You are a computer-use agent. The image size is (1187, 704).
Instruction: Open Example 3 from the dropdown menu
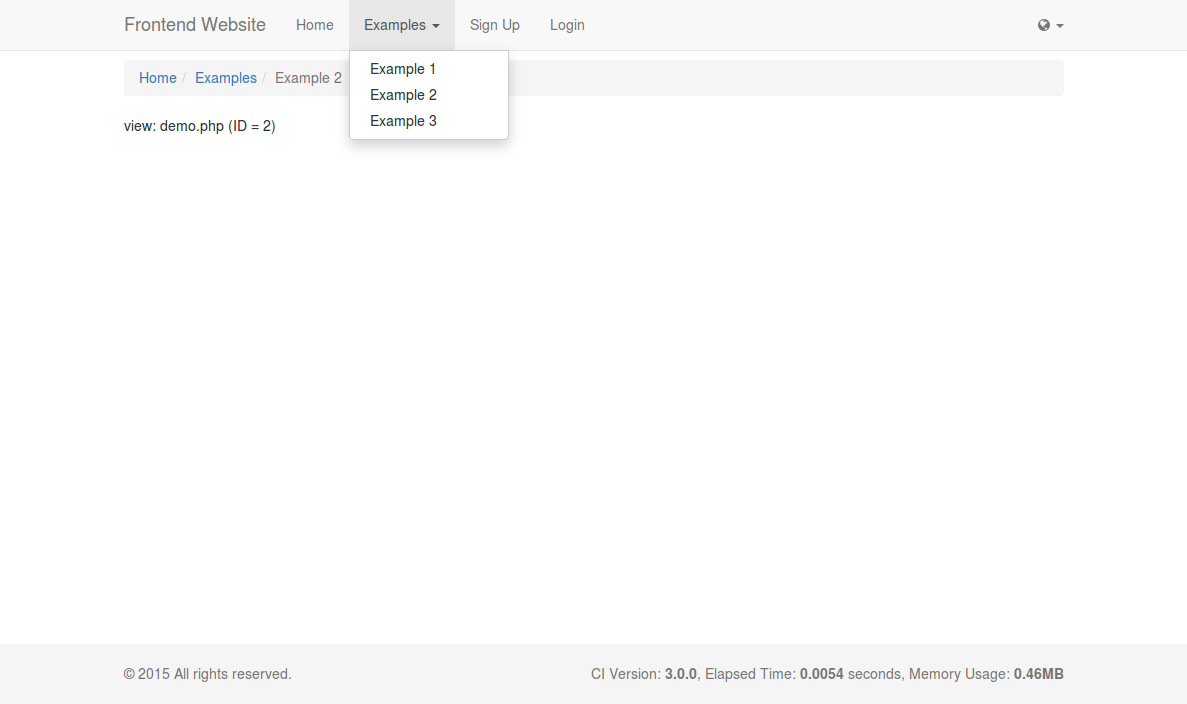(403, 121)
